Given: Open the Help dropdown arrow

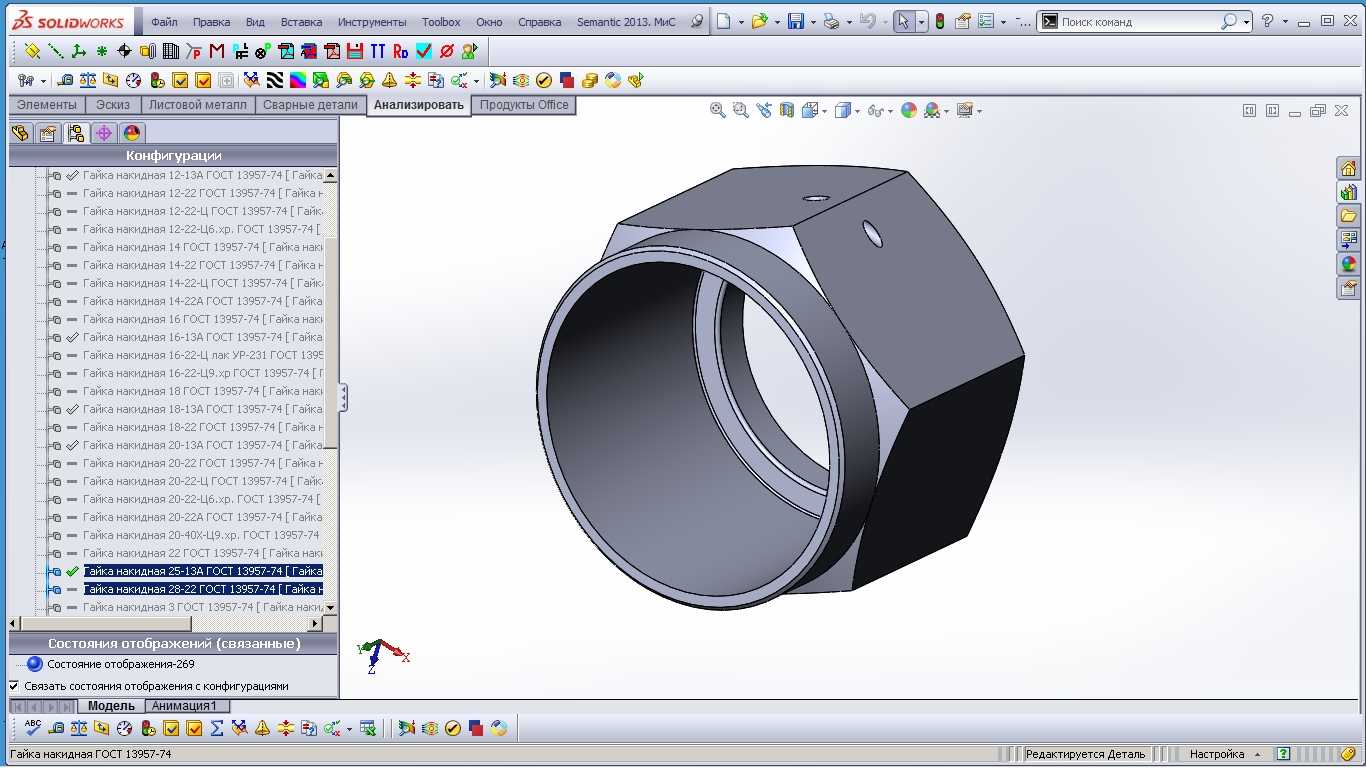Looking at the screenshot, I should pos(1284,22).
